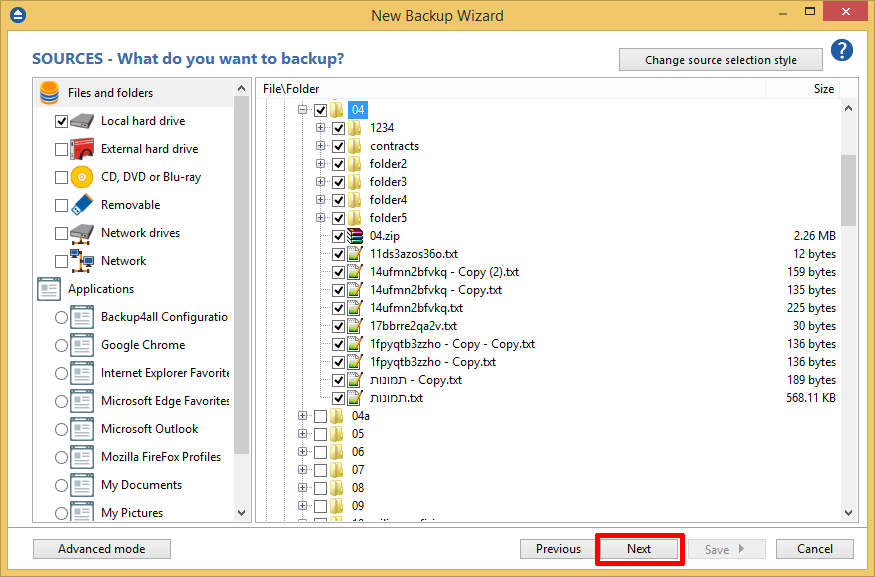This screenshot has width=875, height=577.
Task: Click the CD, DVD or Blu-ray disc icon
Action: tap(82, 177)
